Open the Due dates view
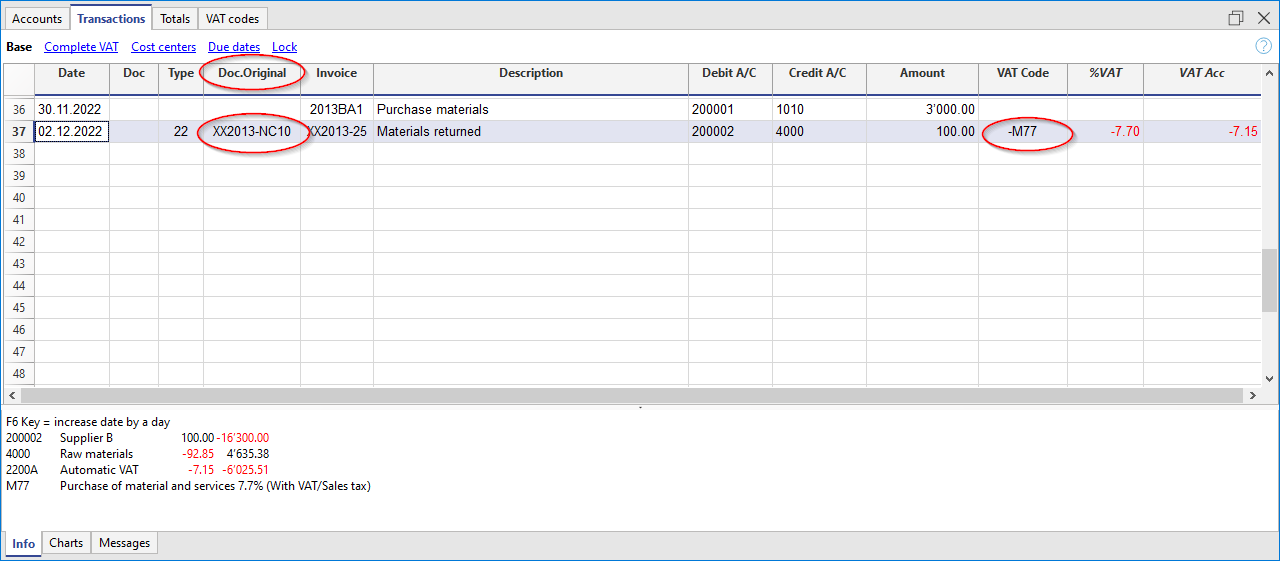 (234, 47)
